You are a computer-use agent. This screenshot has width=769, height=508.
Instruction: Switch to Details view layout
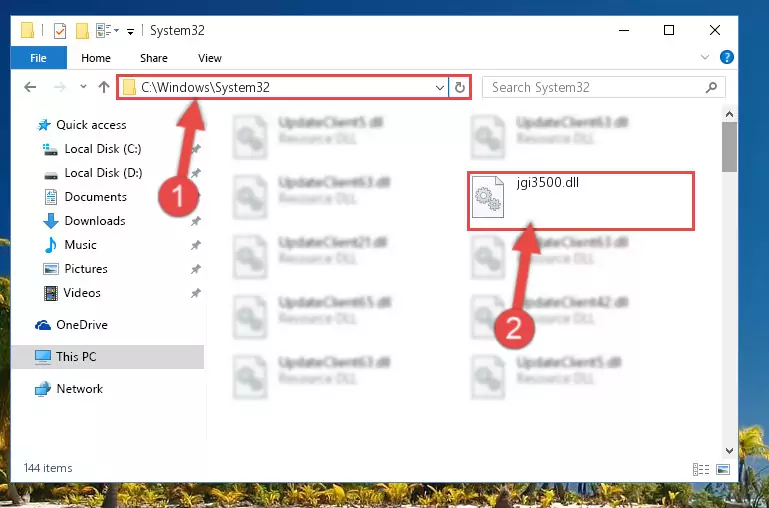[701, 469]
